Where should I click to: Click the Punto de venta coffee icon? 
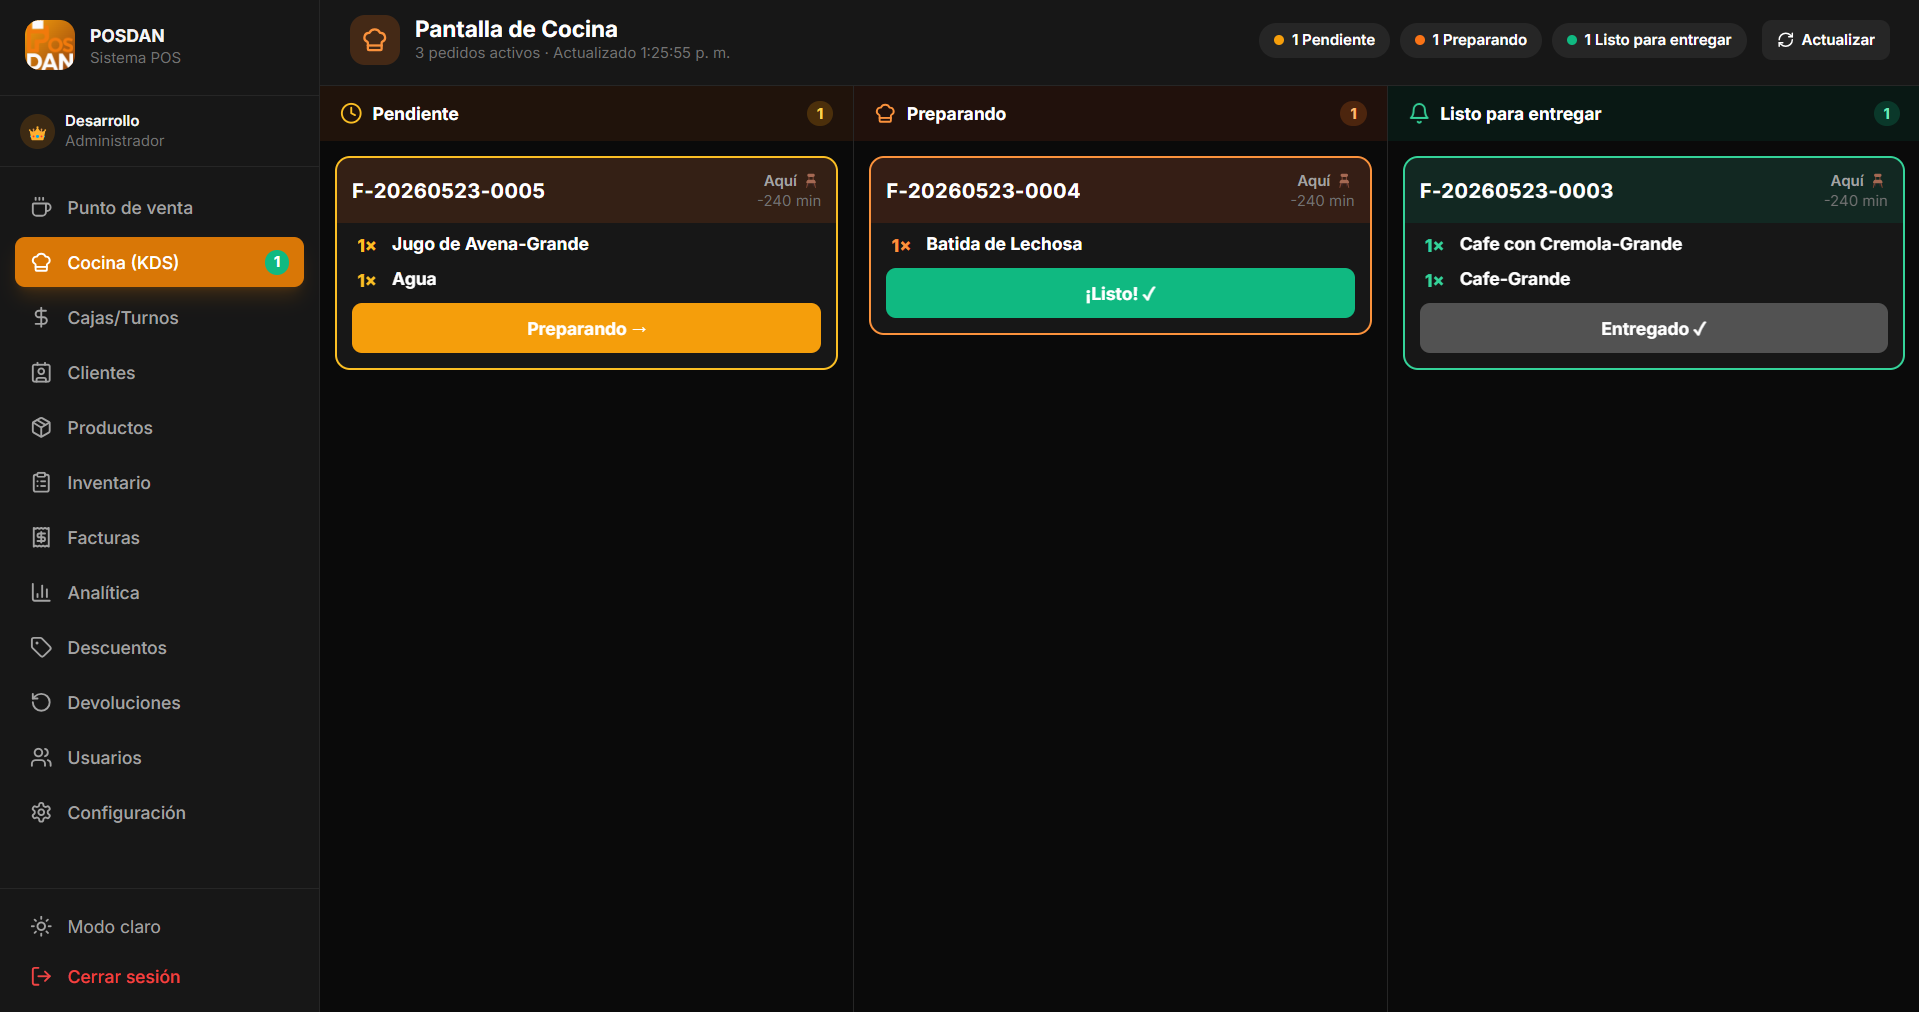(x=41, y=207)
